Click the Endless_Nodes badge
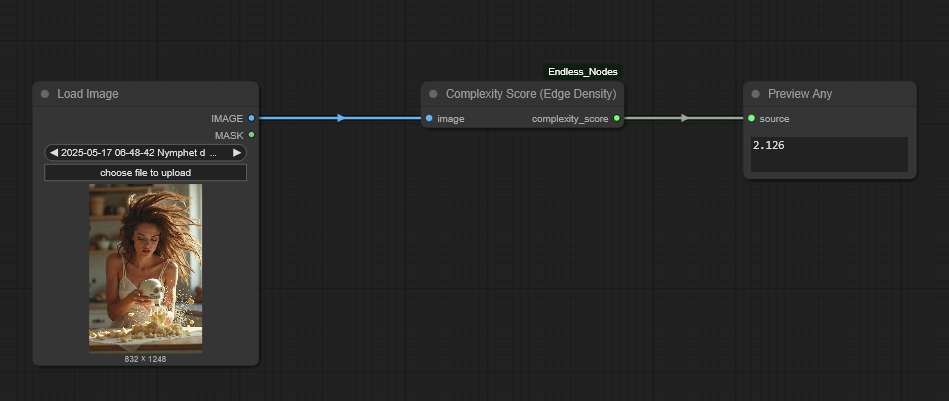The width and height of the screenshot is (949, 401). (583, 72)
